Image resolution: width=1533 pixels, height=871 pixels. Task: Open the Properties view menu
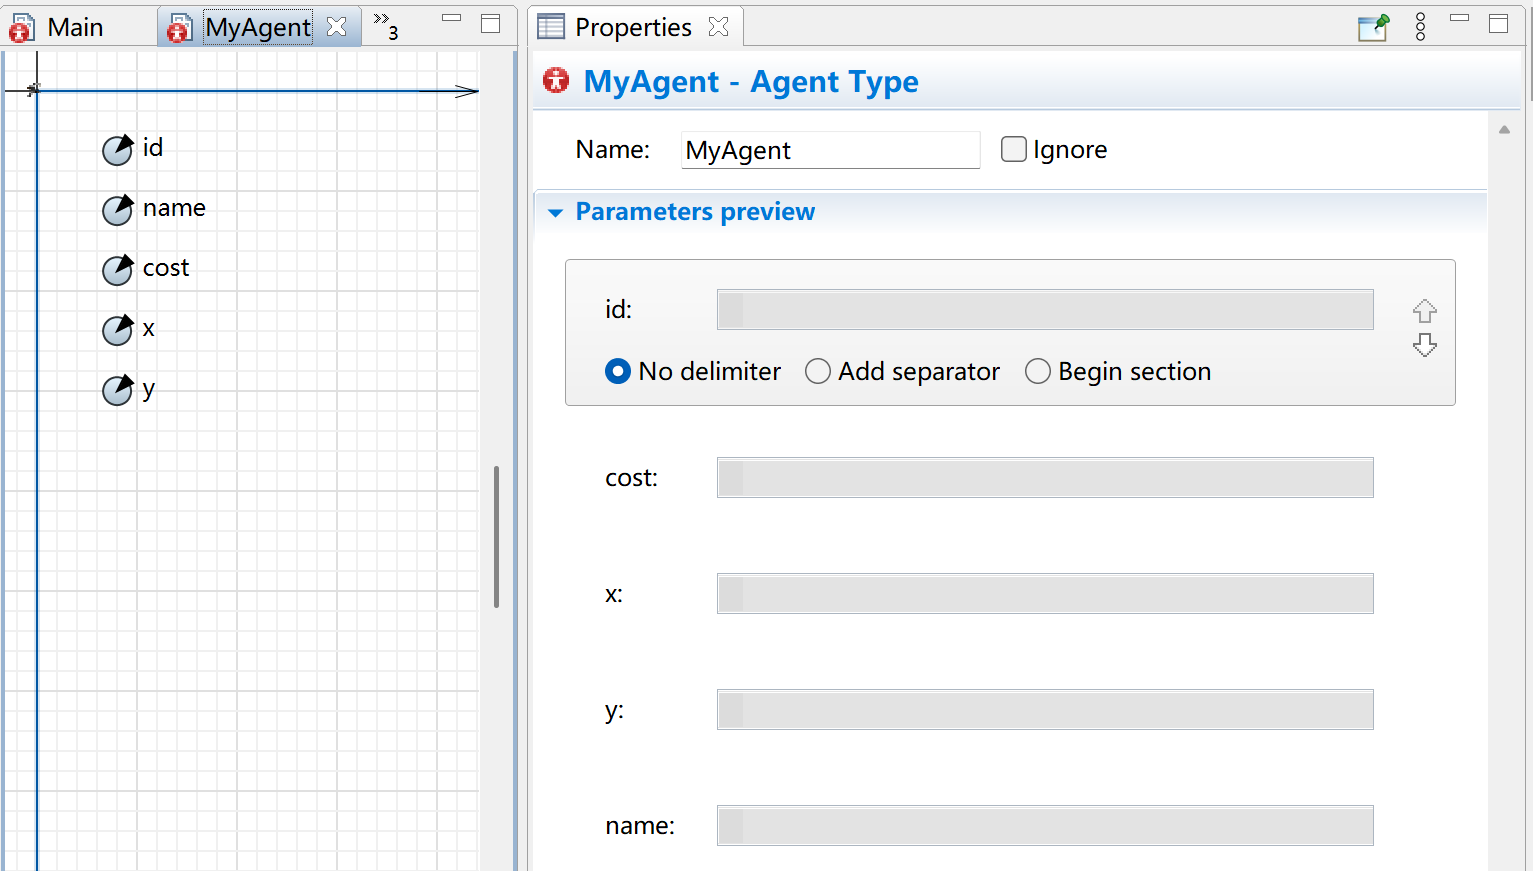click(x=1420, y=27)
